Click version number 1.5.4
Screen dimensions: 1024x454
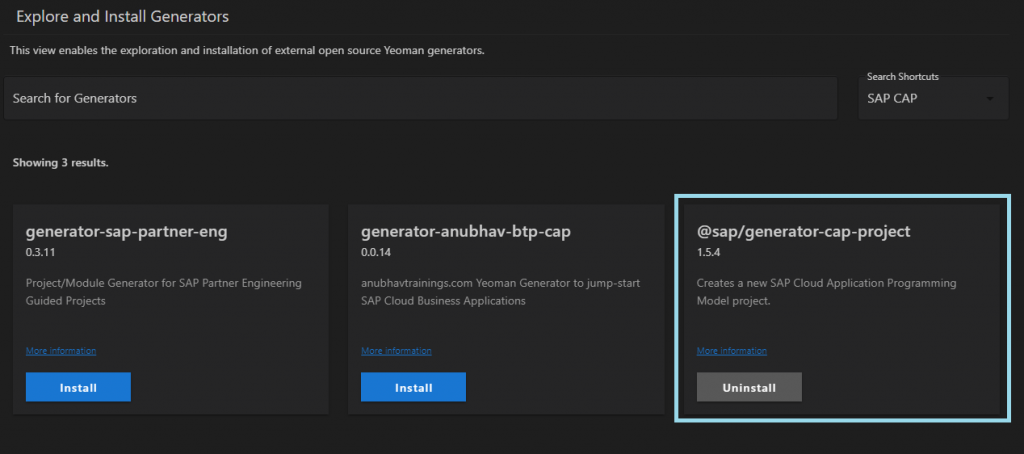pos(709,252)
